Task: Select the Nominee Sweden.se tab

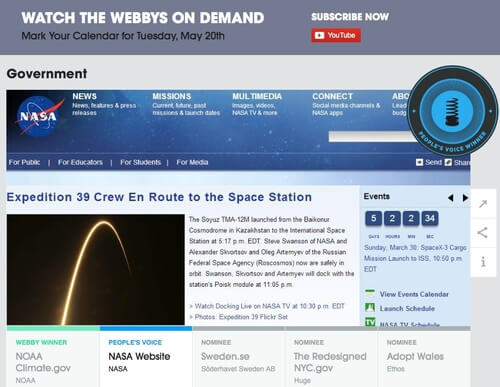Action: point(238,358)
